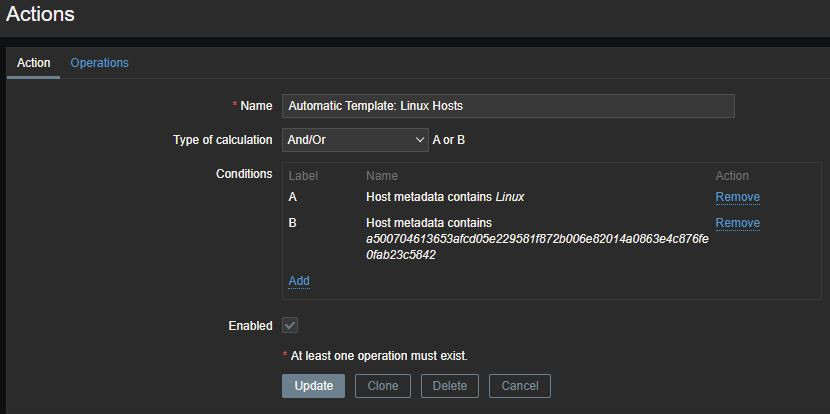The width and height of the screenshot is (830, 414).
Task: Add a new condition
Action: (299, 281)
